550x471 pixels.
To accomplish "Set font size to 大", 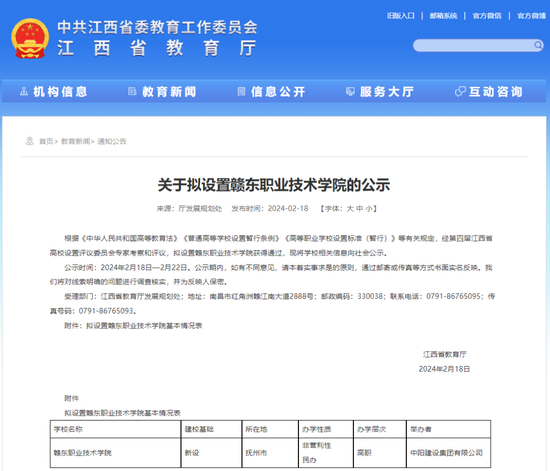I will coord(350,209).
